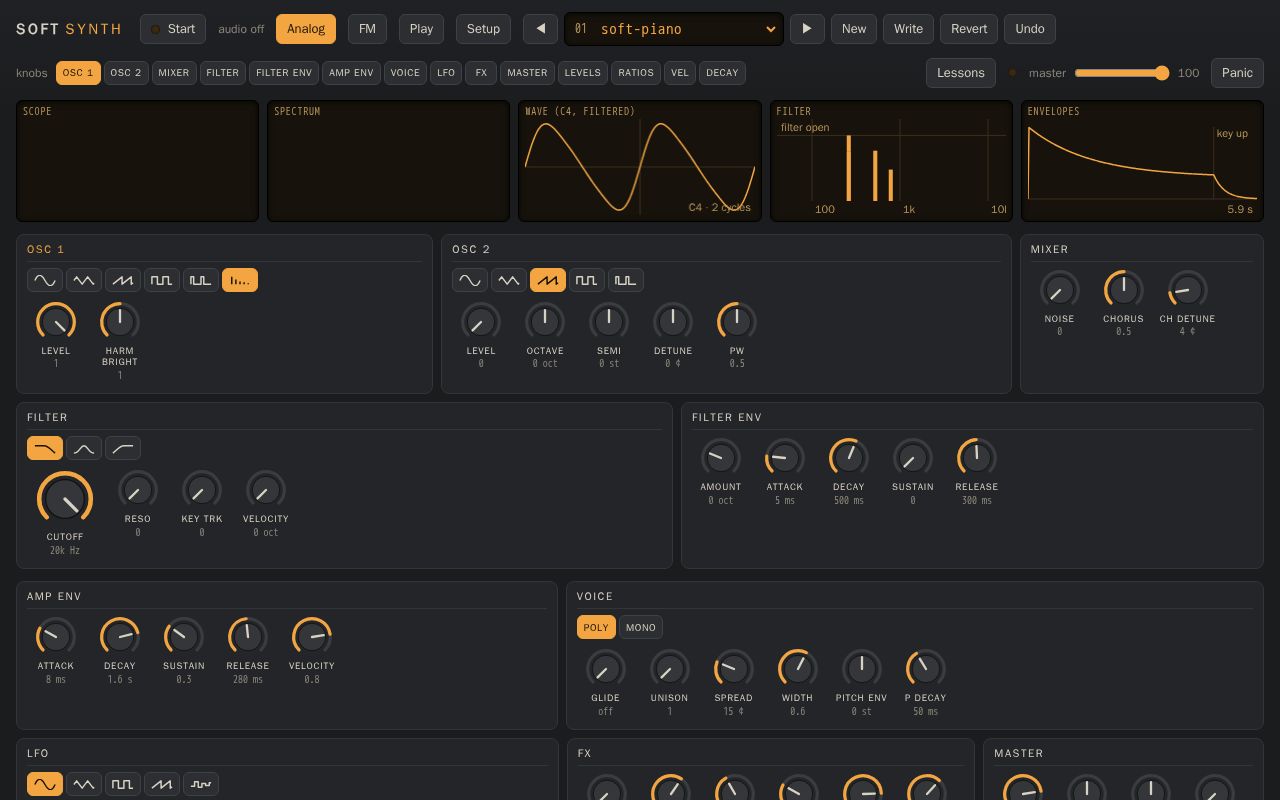Select the triangle waveform for OSC 1
1280x800 pixels.
coord(84,281)
